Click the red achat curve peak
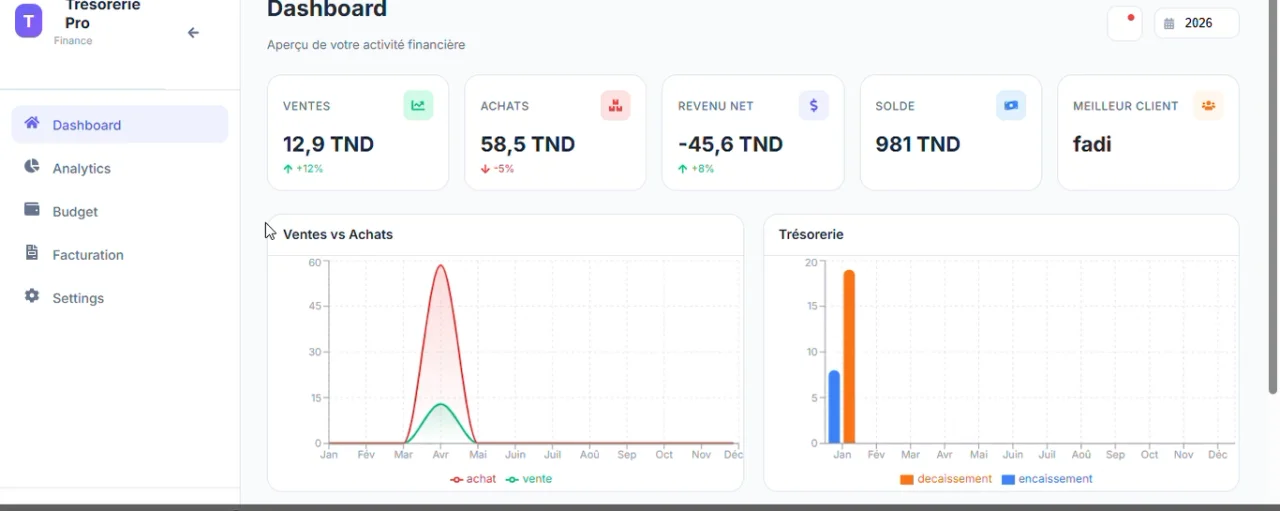 click(x=440, y=265)
